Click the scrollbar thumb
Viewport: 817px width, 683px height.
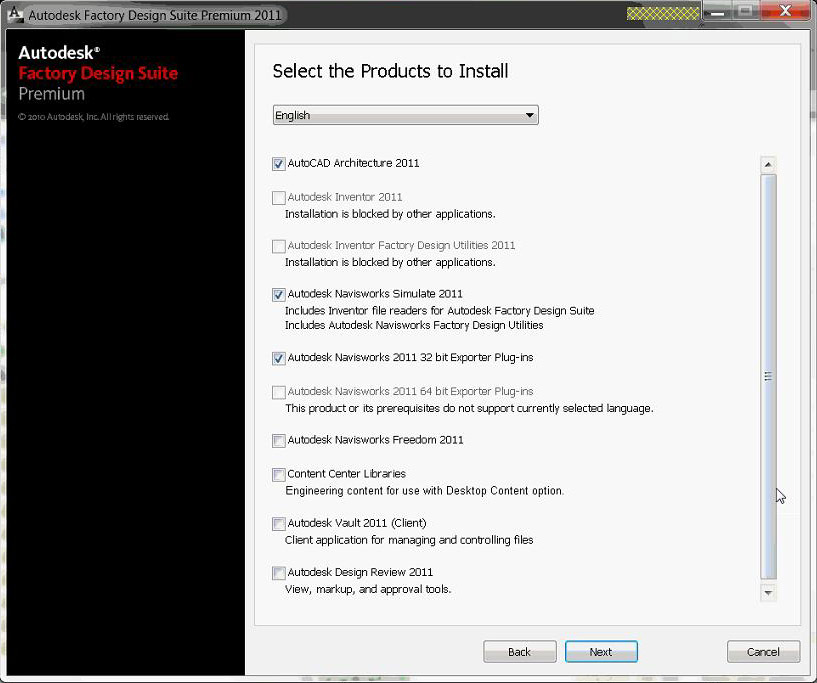(767, 377)
